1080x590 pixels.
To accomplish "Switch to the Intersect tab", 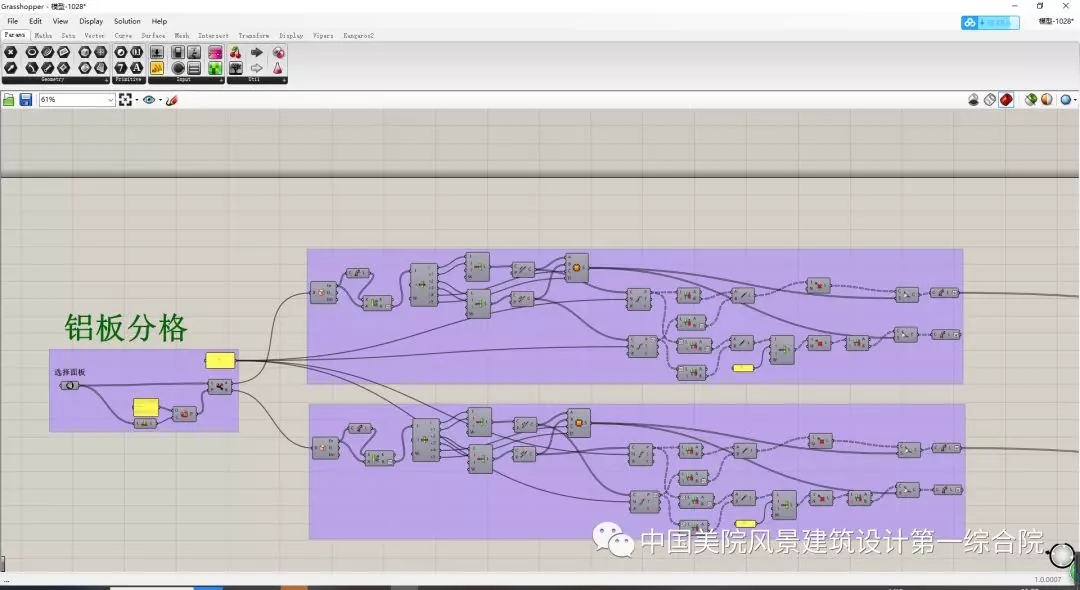I will click(214, 35).
